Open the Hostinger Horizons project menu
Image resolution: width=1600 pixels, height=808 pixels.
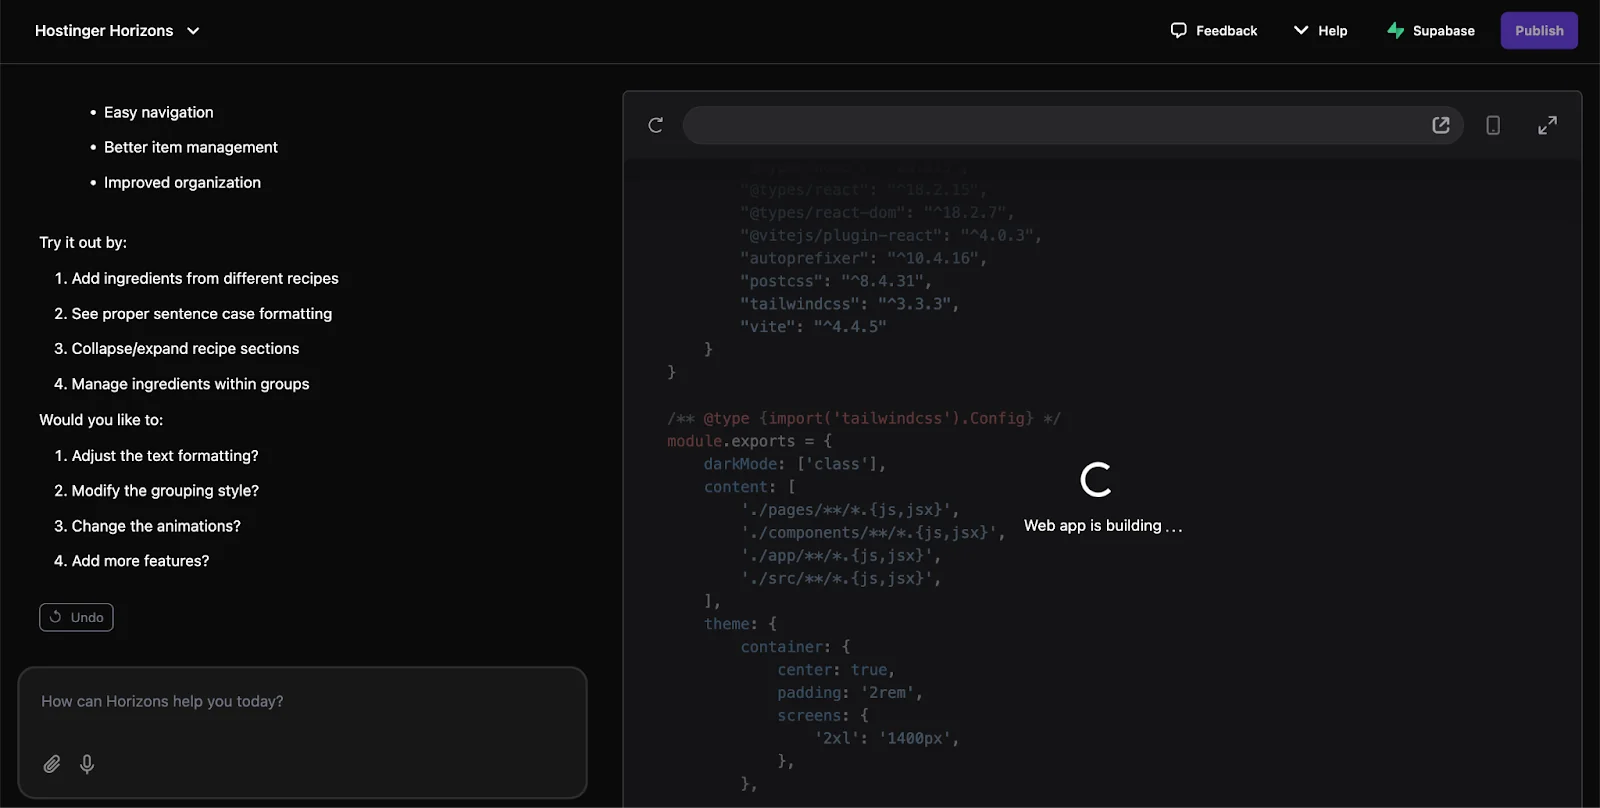(x=104, y=31)
